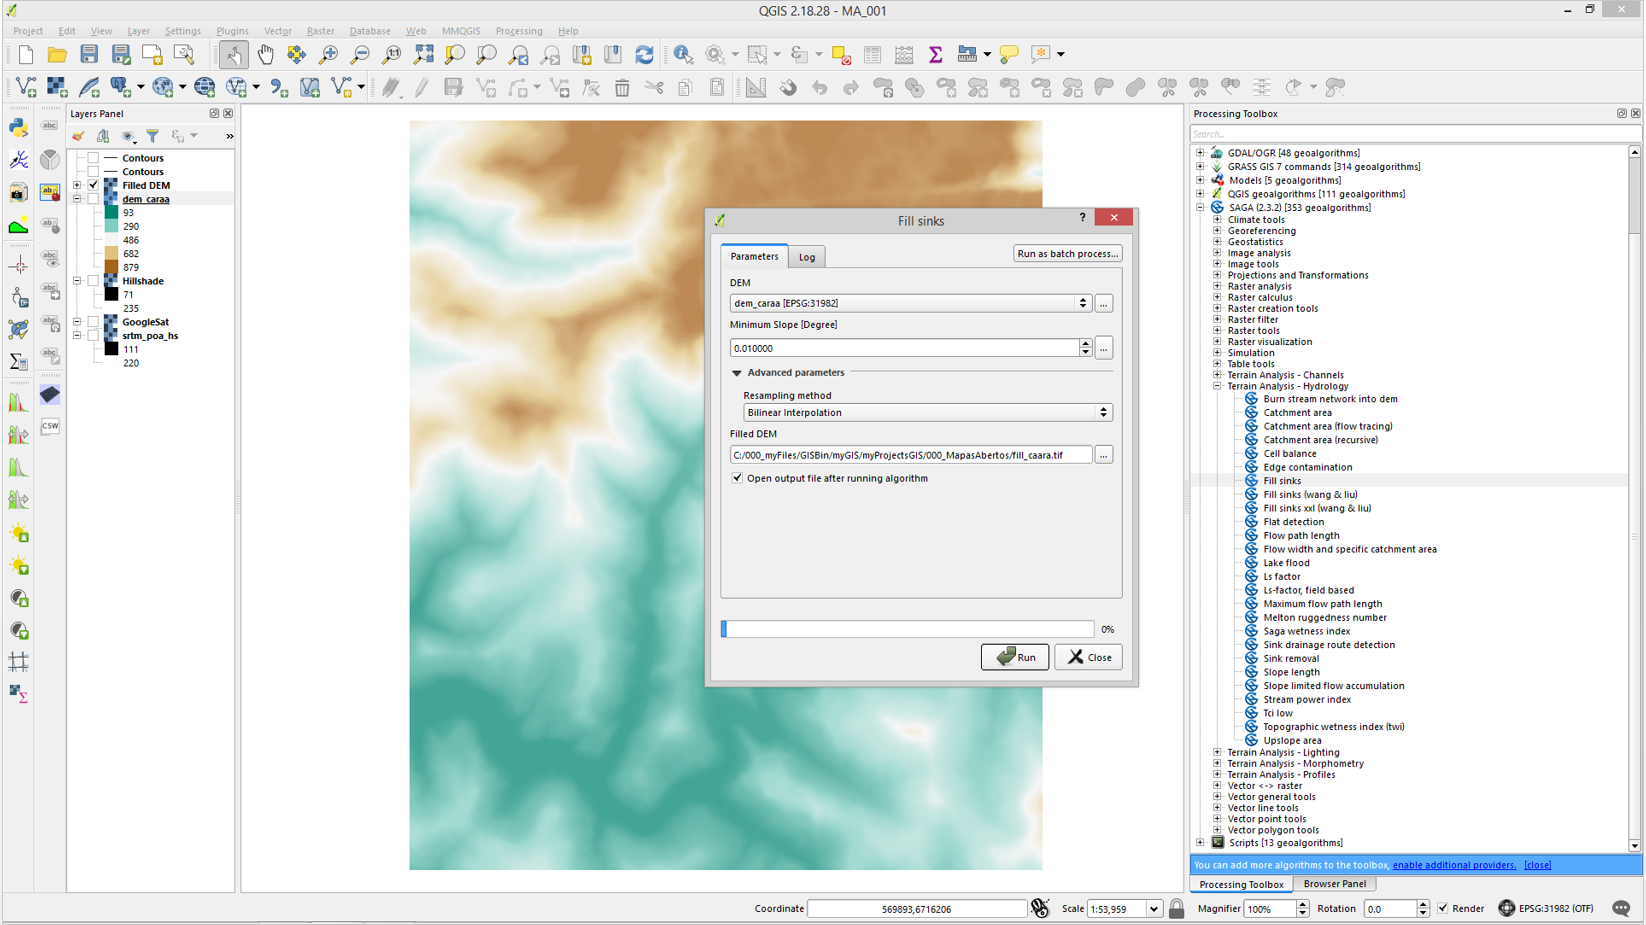The height and width of the screenshot is (925, 1646).
Task: Activate the Identify Features tool
Action: (x=683, y=54)
